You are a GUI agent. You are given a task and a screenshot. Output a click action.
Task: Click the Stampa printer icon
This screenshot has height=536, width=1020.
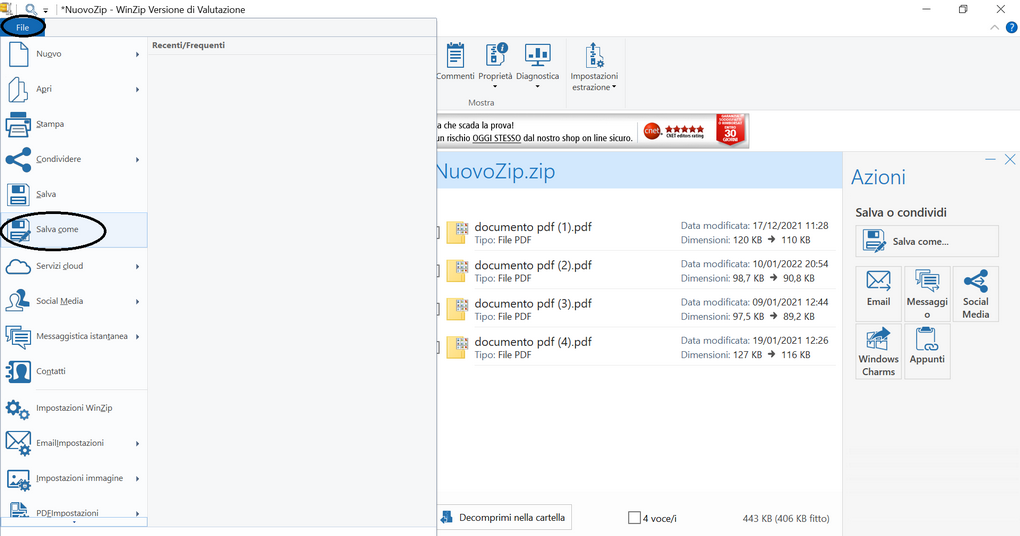pyautogui.click(x=18, y=124)
